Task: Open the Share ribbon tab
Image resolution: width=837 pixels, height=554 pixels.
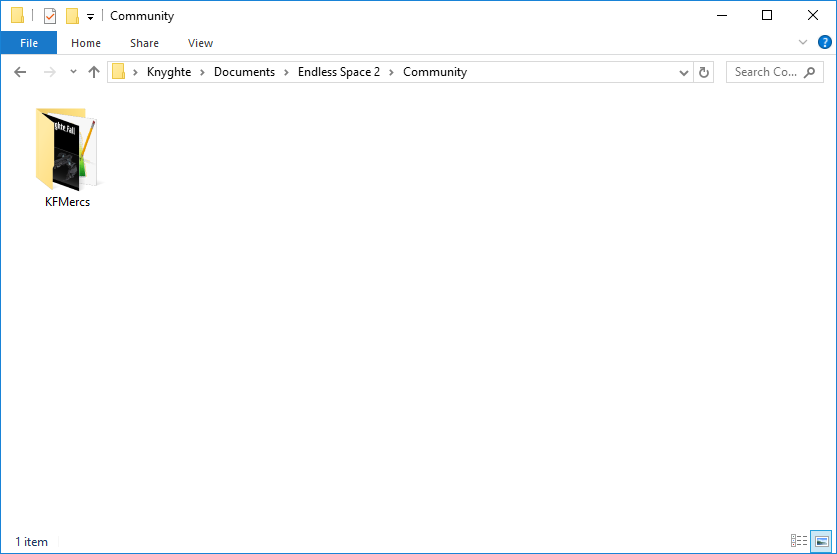Action: coord(144,43)
